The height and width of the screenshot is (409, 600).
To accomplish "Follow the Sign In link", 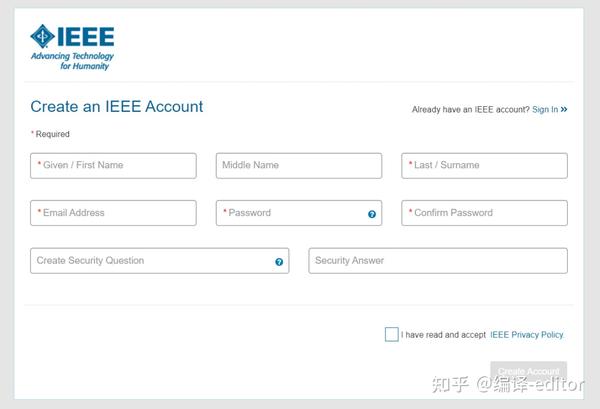I will point(549,109).
